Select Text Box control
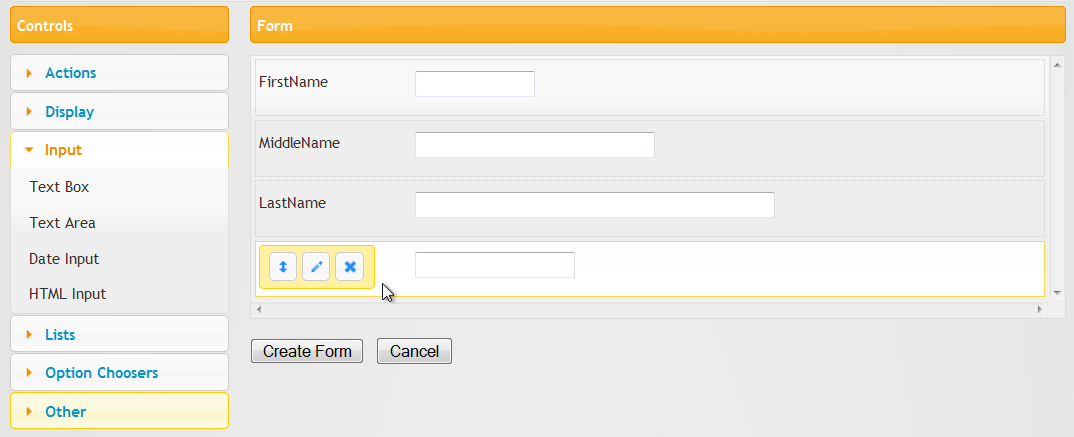The image size is (1074, 437). pos(59,187)
